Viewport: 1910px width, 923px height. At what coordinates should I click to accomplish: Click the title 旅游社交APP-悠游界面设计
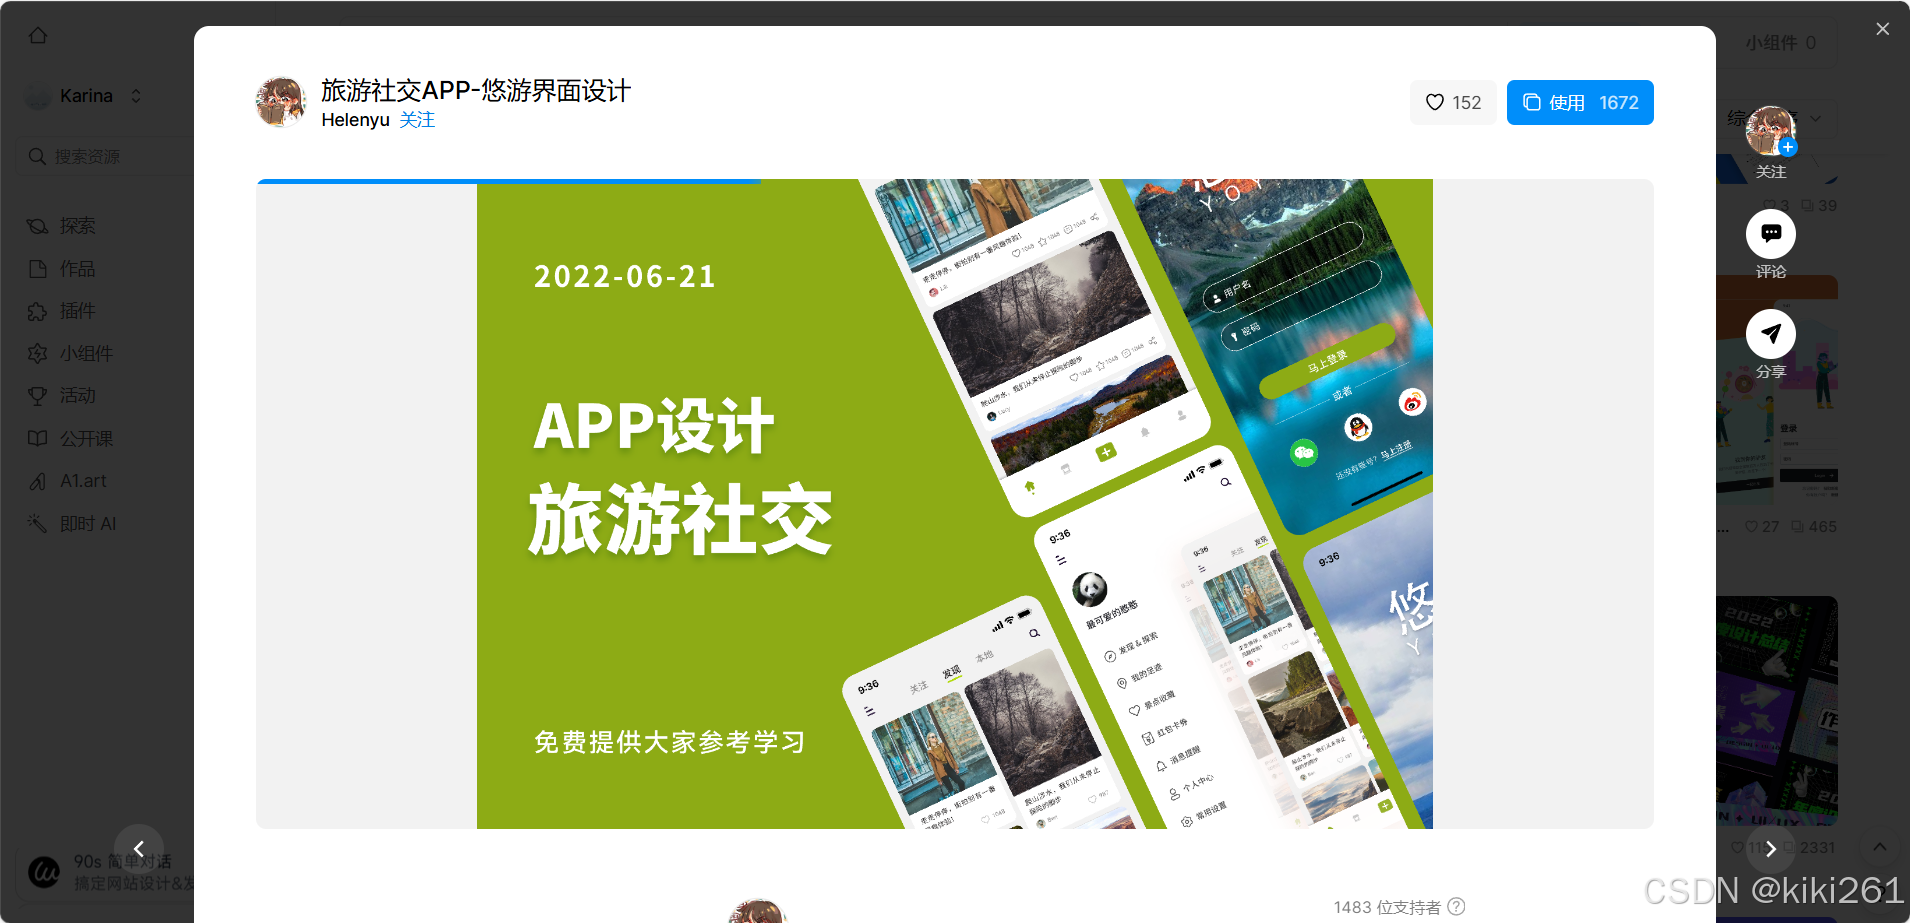click(x=476, y=91)
